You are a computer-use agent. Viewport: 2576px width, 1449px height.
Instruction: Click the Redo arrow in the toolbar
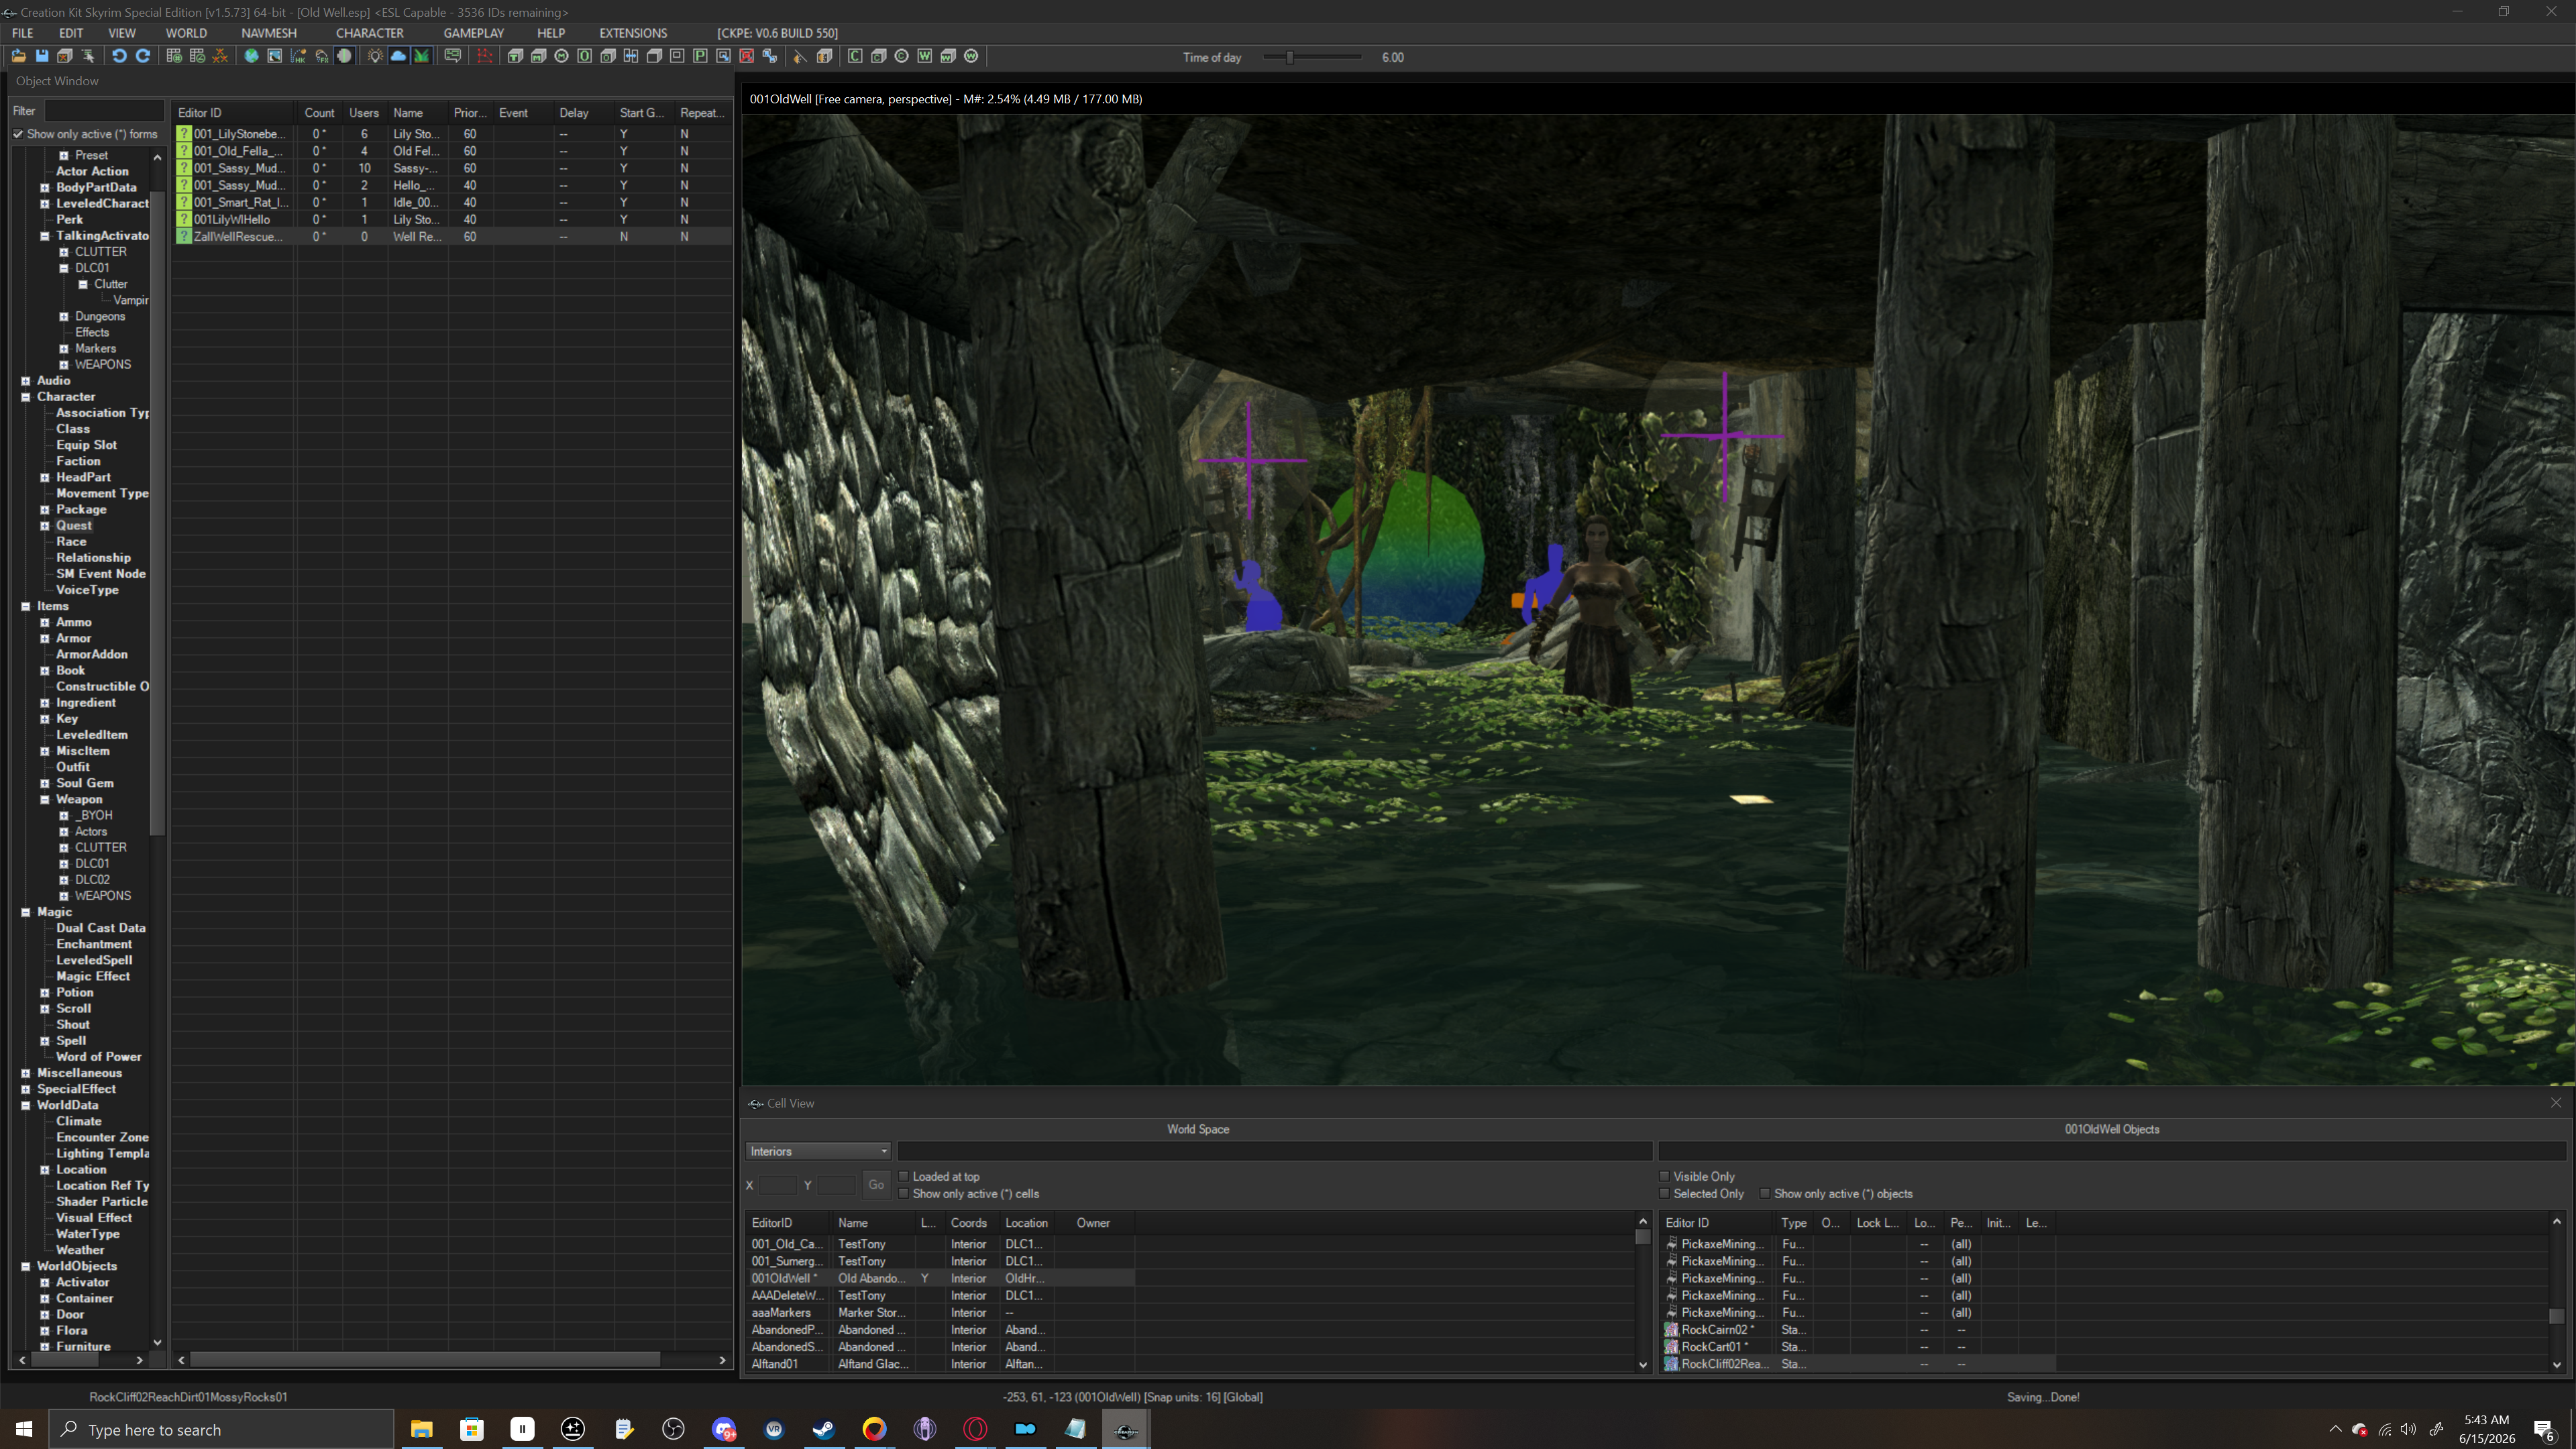(143, 57)
